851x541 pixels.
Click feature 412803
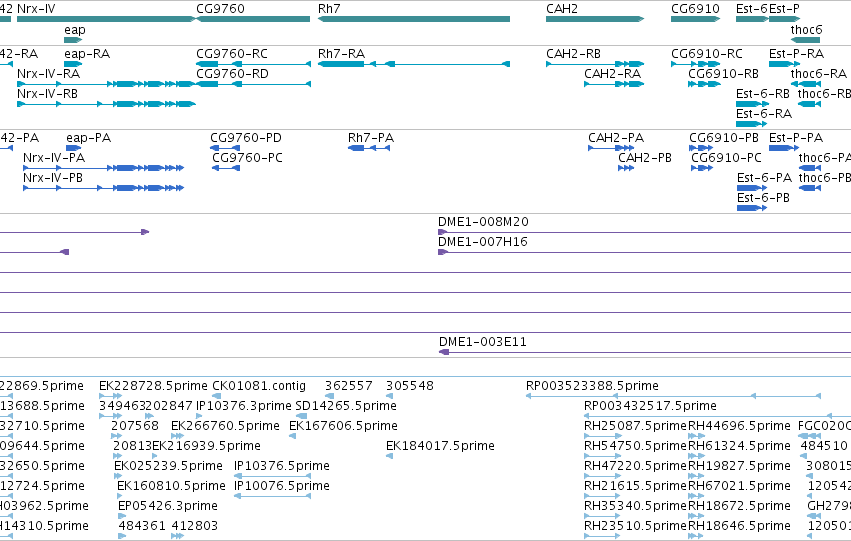177,537
